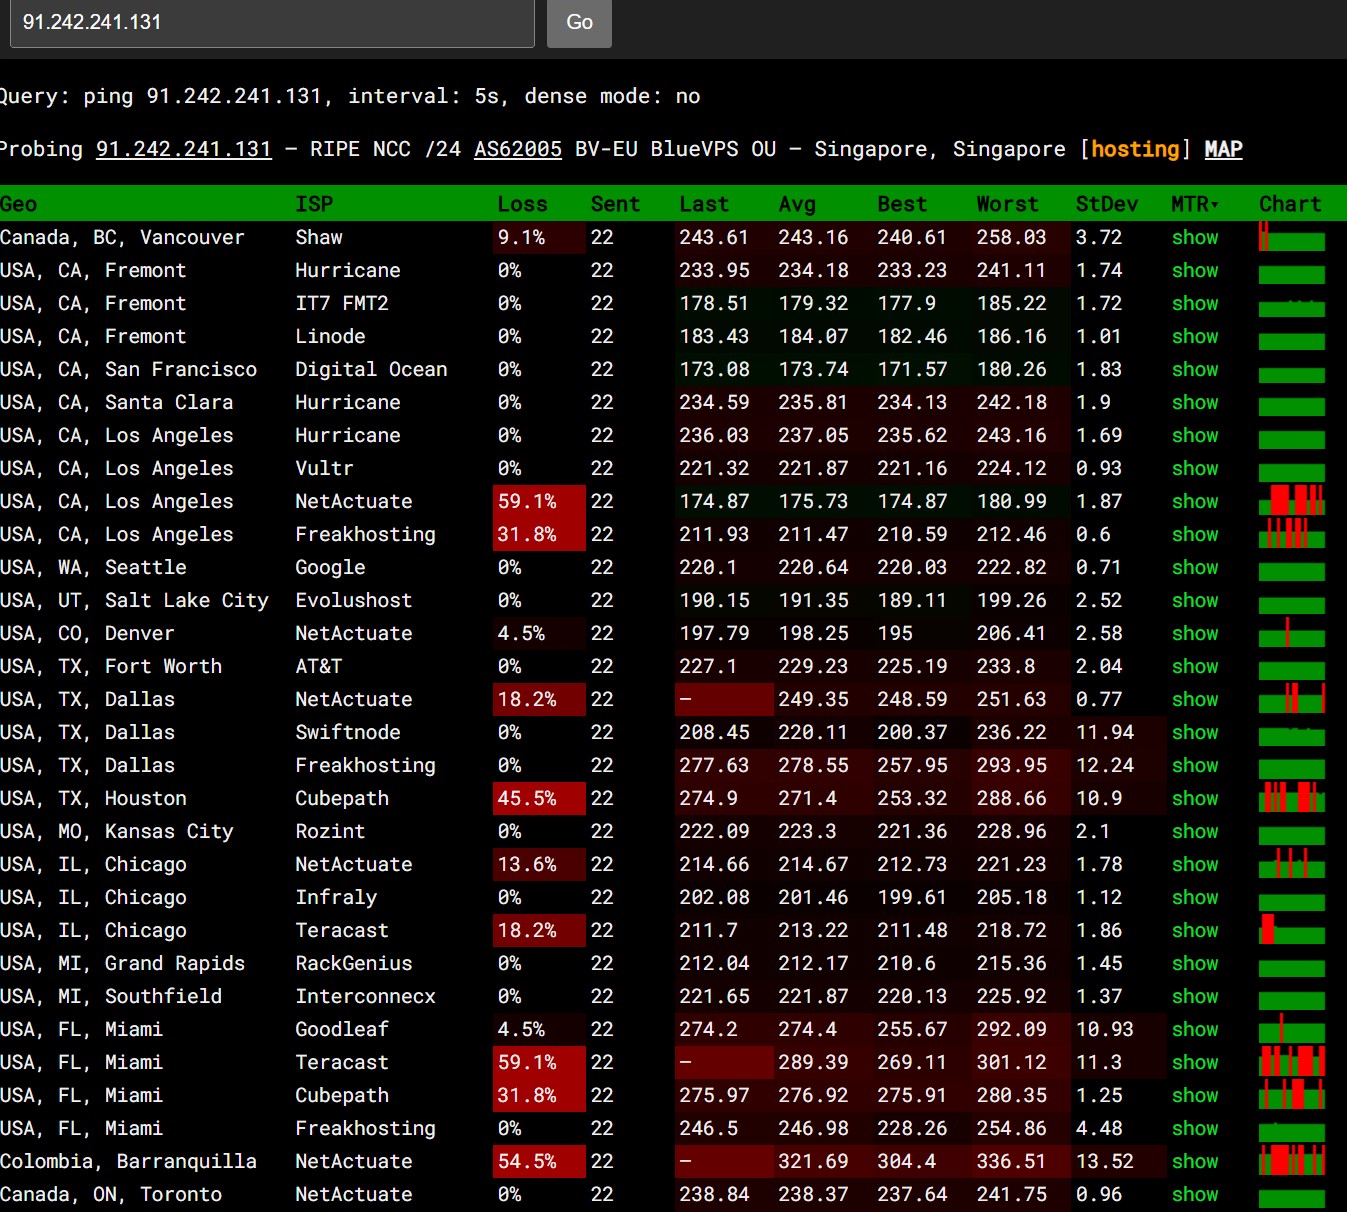
Task: Click the 91.242.241.131 link in the Probing line
Action: pos(184,149)
